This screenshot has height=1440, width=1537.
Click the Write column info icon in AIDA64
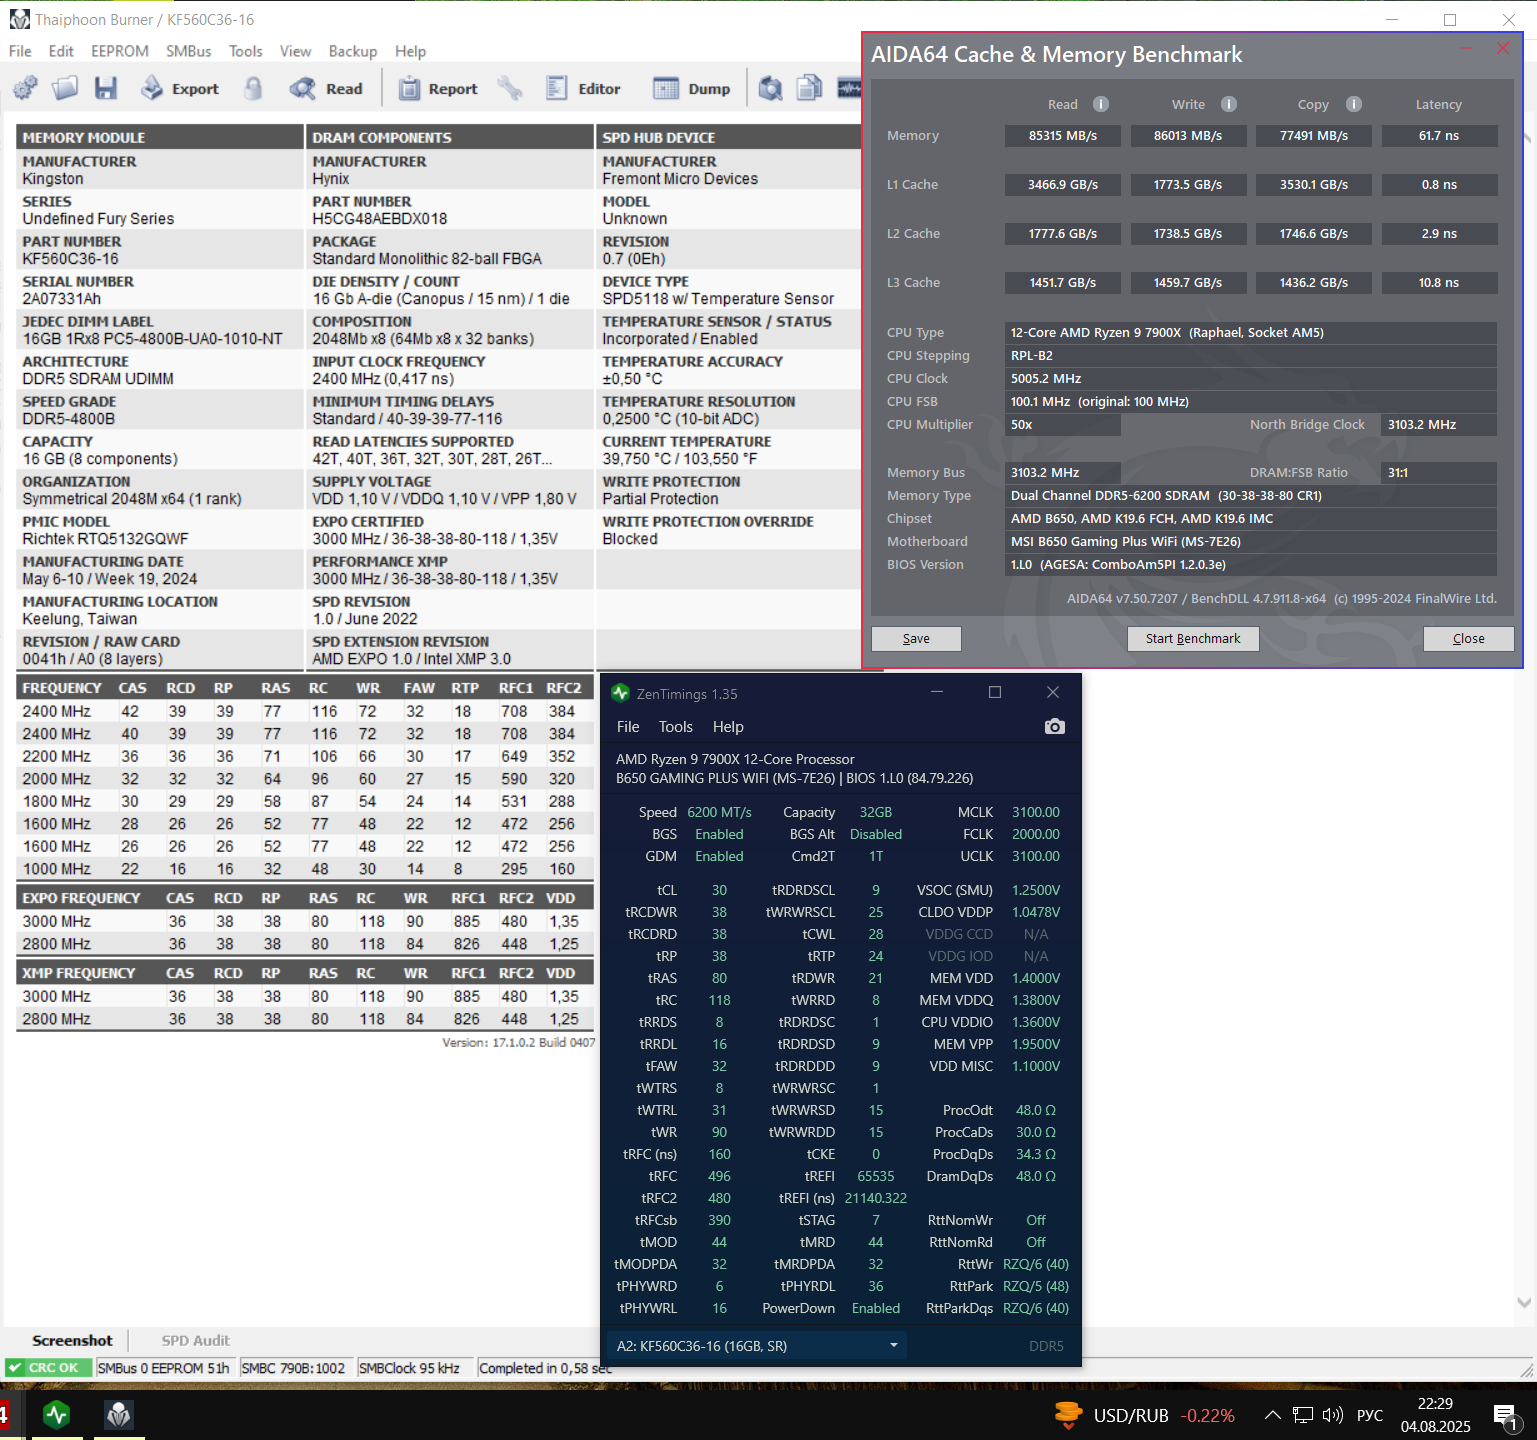(1229, 104)
